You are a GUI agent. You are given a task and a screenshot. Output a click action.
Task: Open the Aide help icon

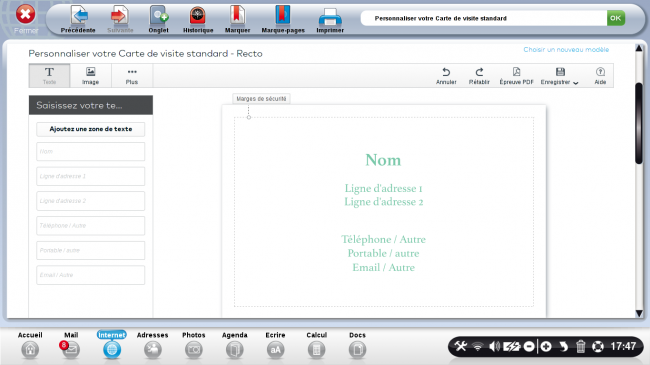point(600,76)
